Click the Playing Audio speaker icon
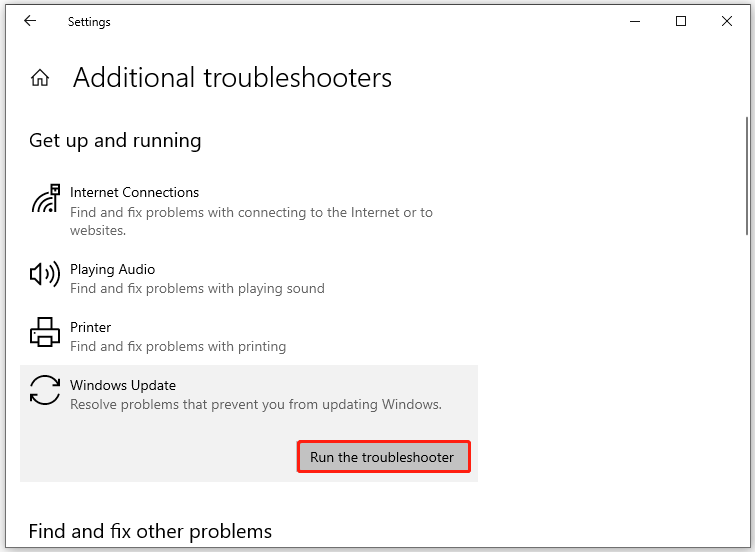This screenshot has width=755, height=552. (45, 275)
